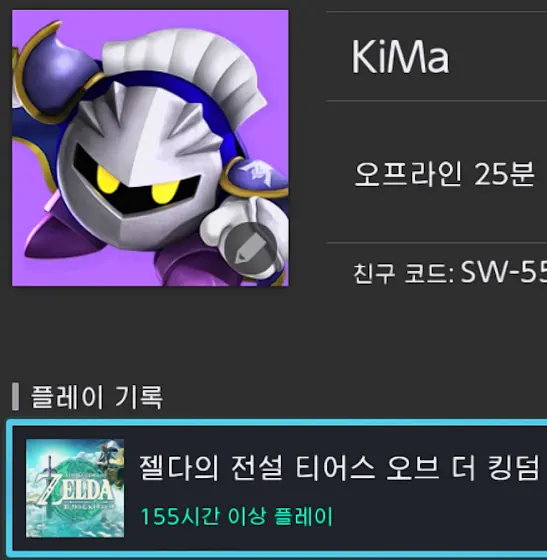This screenshot has height=560, width=547.
Task: Click the Zelda logo on game cover
Action: click(74, 489)
